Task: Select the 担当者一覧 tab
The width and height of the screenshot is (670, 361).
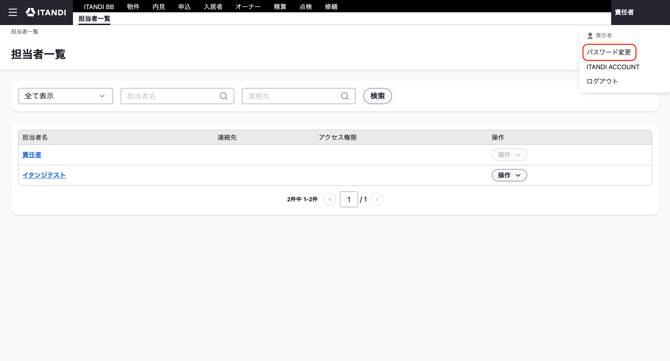Action: click(94, 19)
